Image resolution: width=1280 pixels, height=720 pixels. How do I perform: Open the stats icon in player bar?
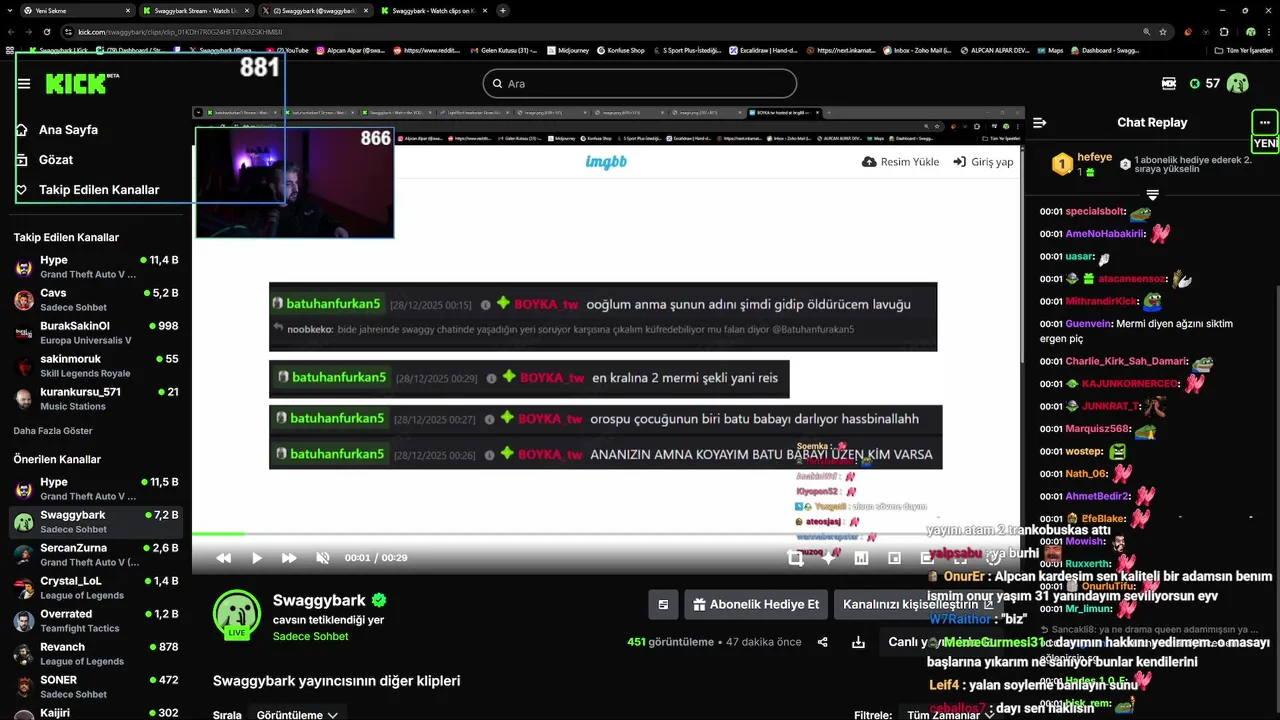coord(861,558)
